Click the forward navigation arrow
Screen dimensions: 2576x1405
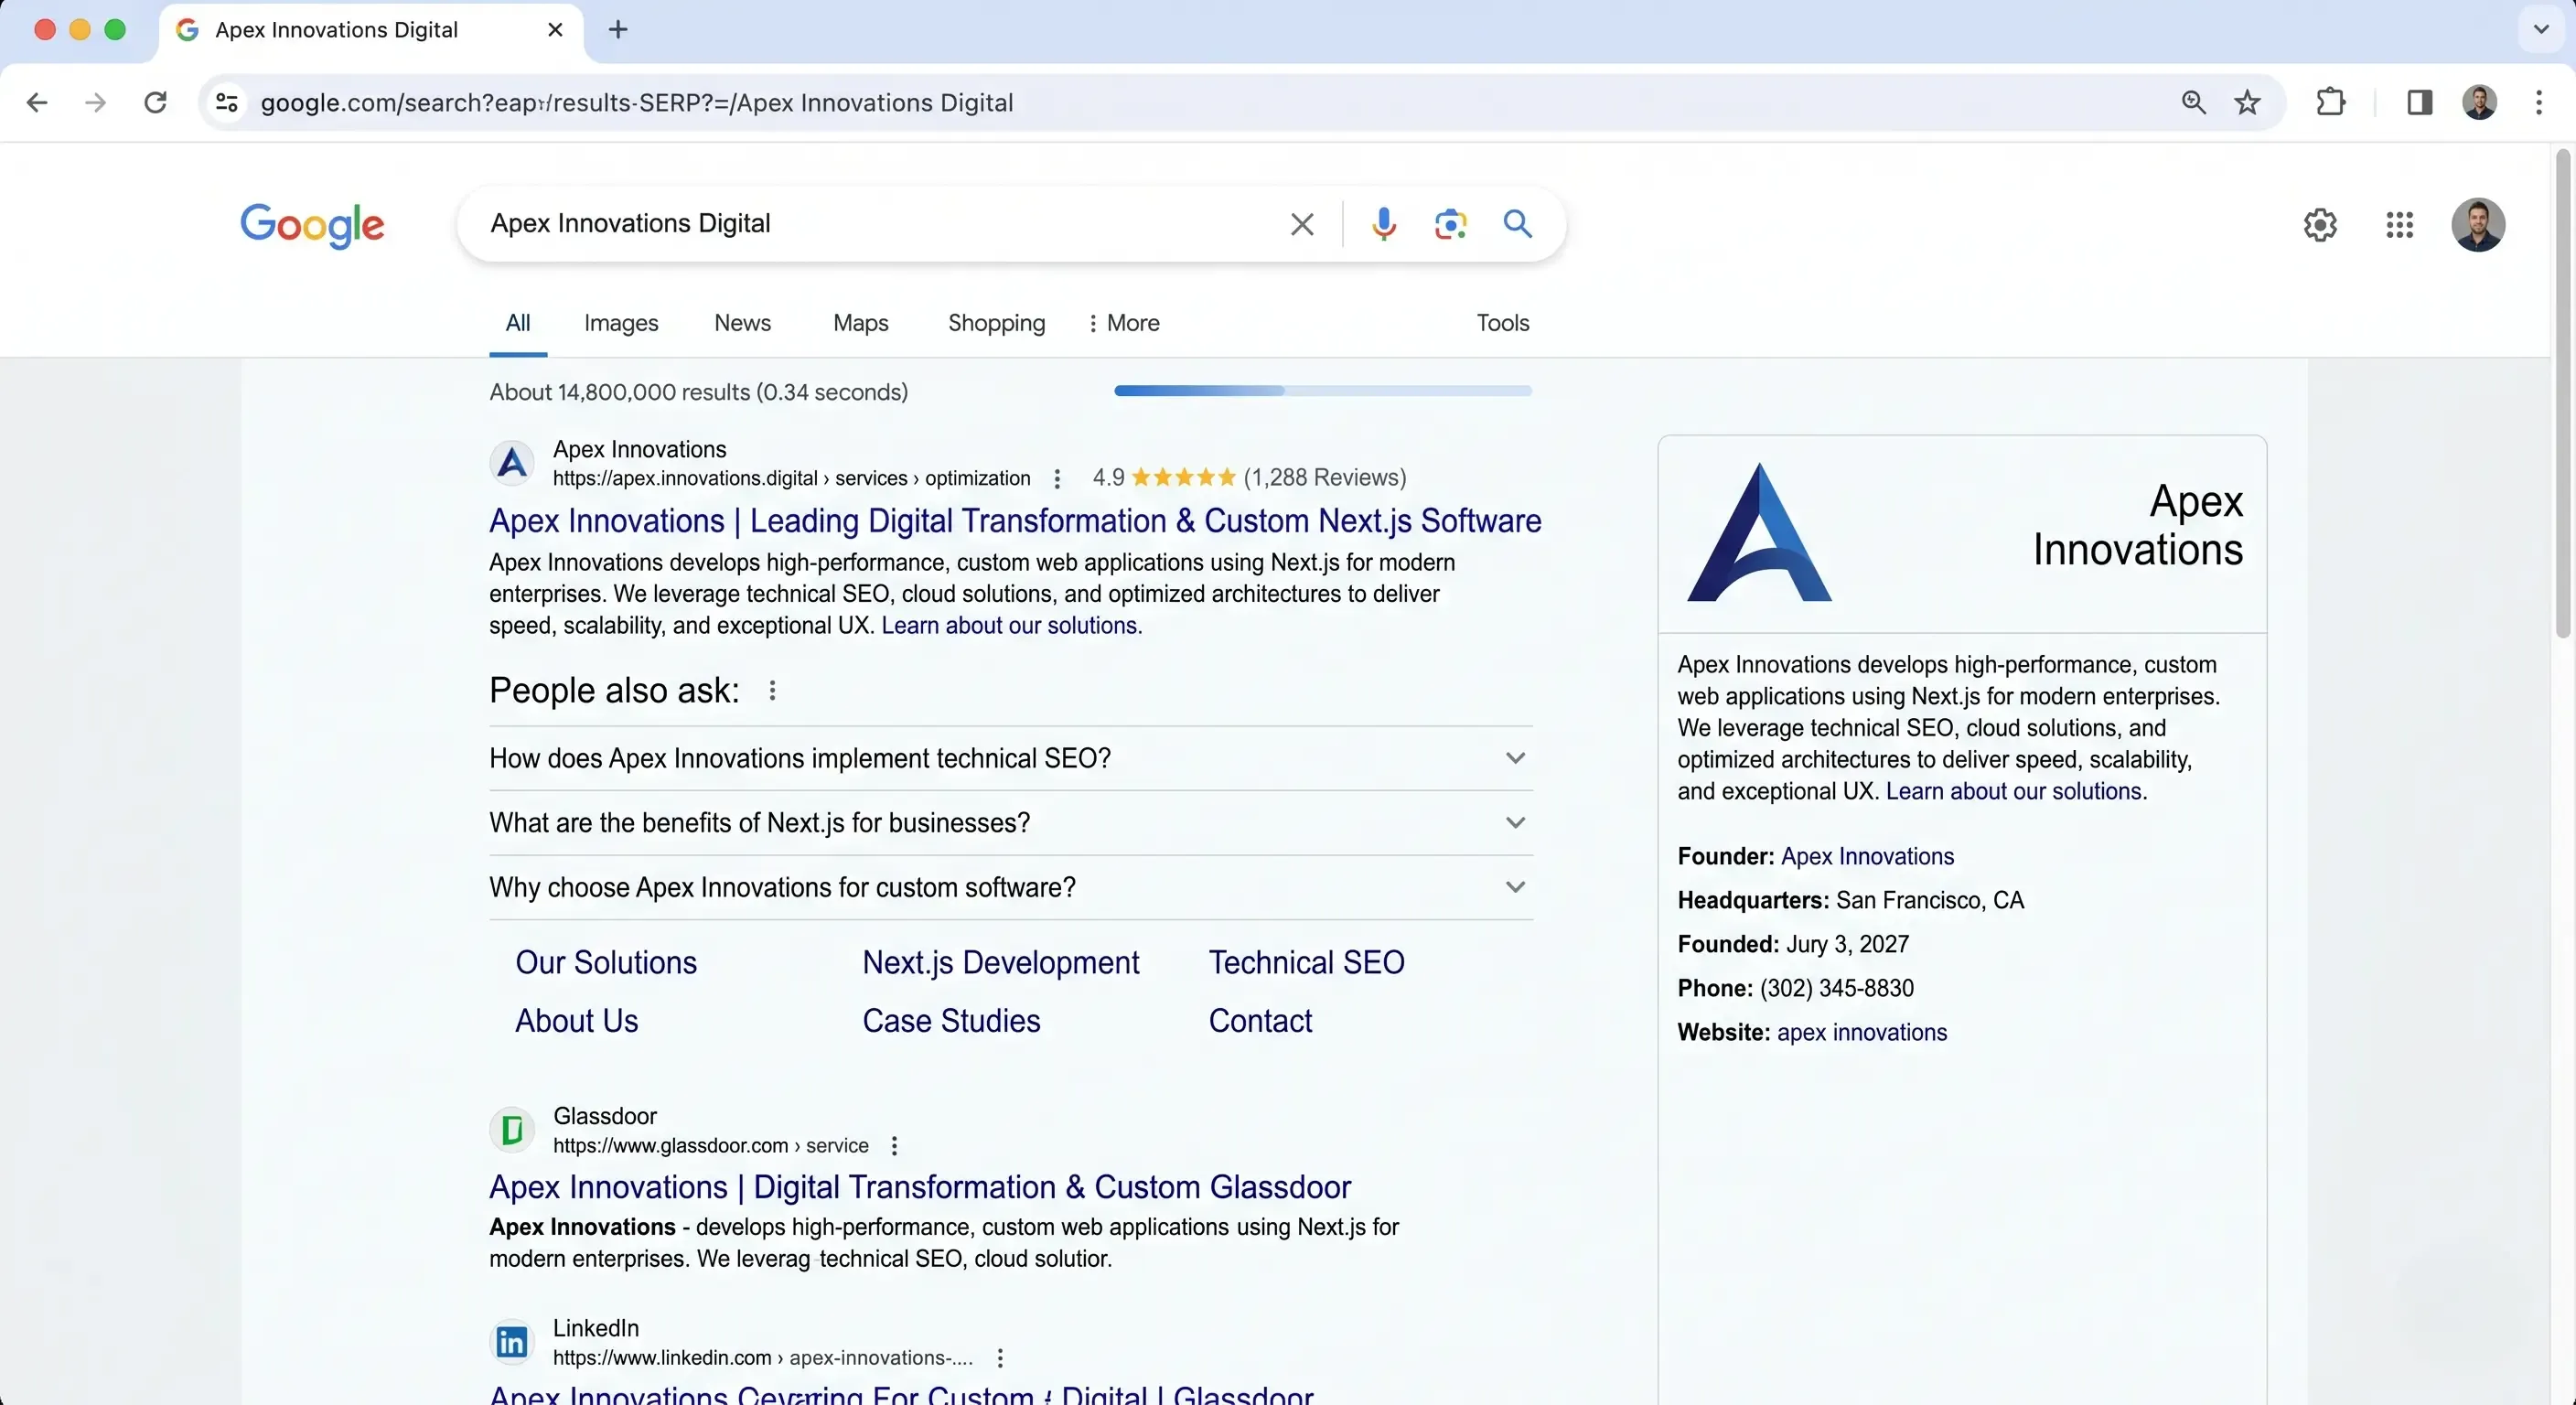pyautogui.click(x=96, y=102)
